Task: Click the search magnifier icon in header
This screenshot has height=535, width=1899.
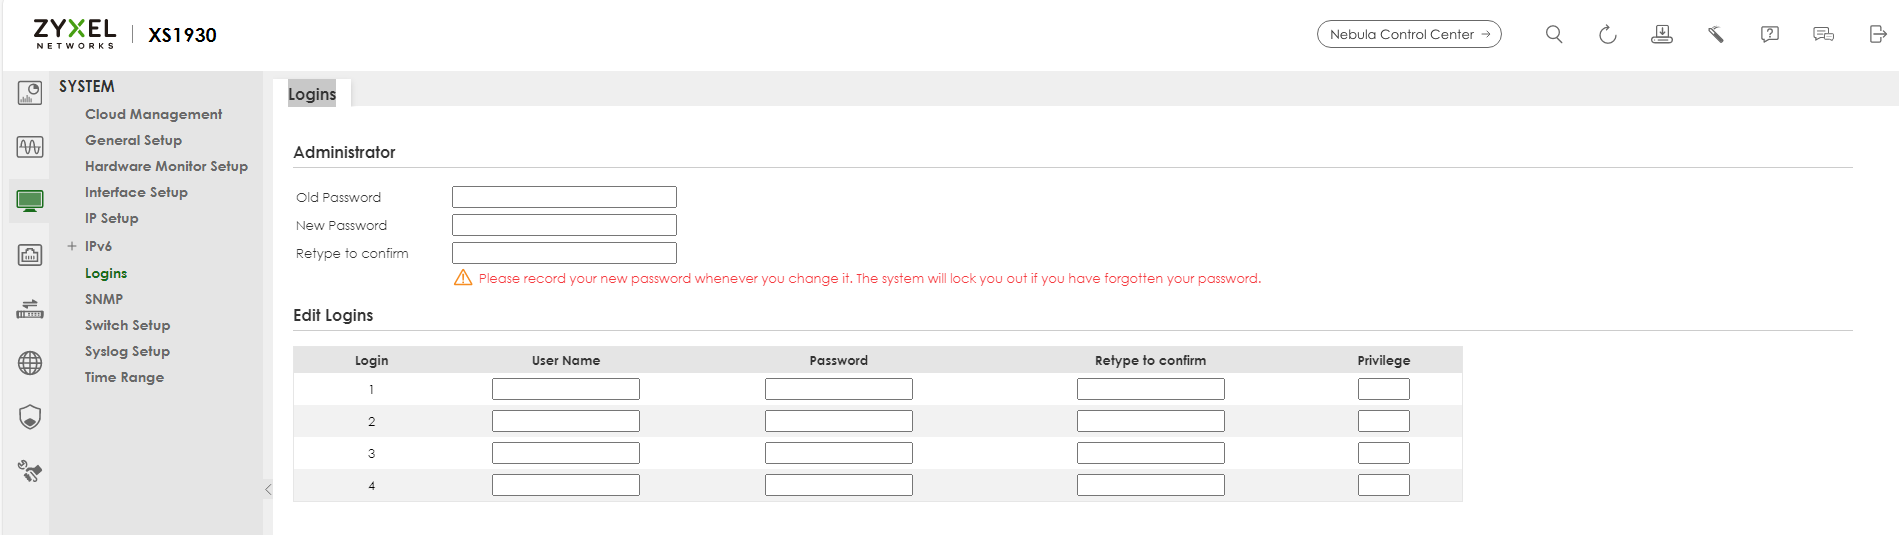Action: click(1554, 34)
